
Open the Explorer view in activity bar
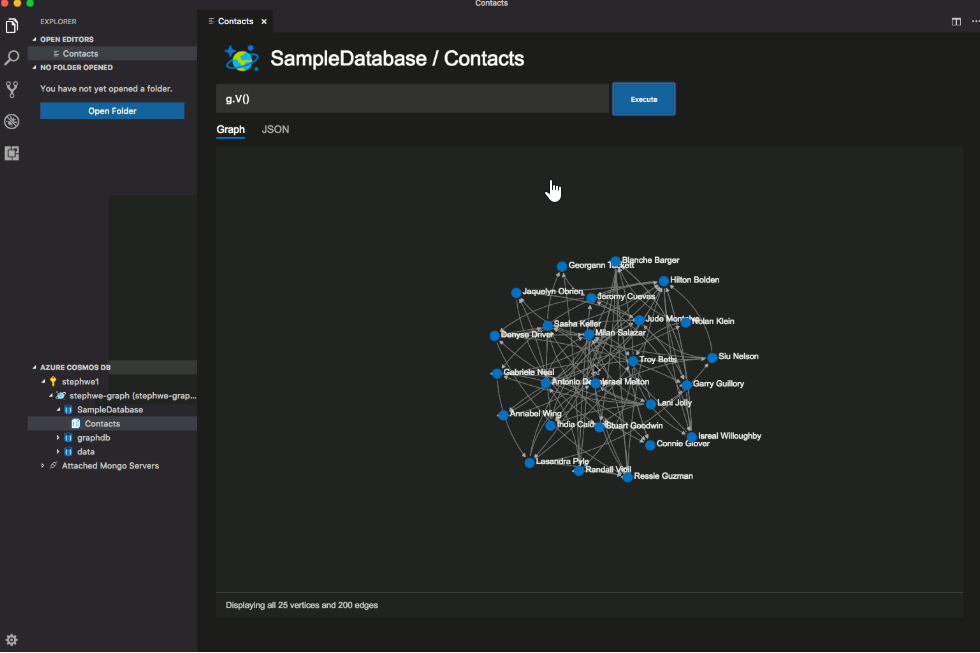coord(12,26)
